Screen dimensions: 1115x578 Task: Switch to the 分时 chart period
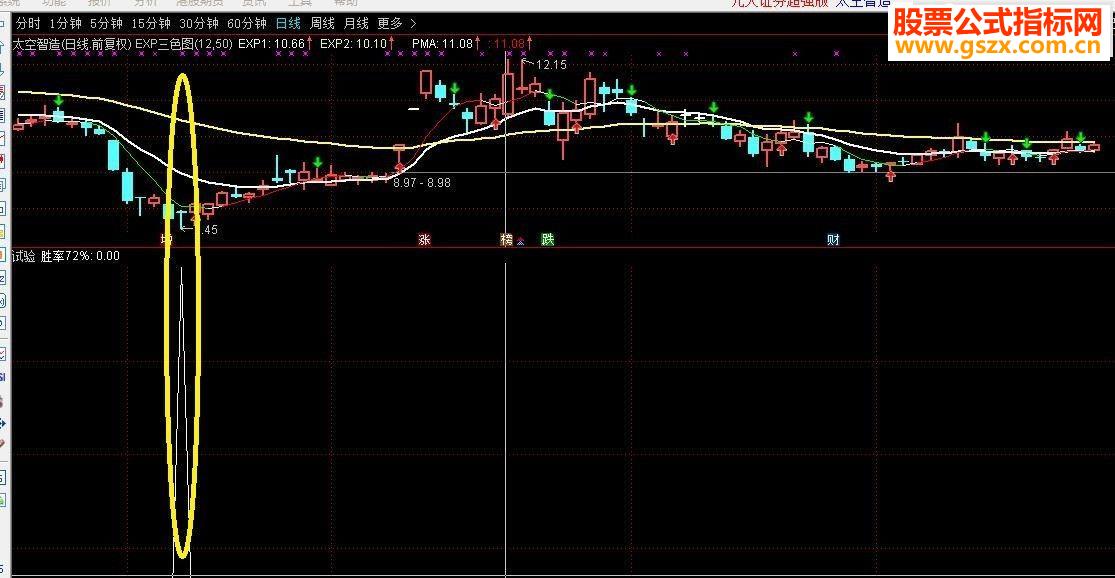[x=28, y=23]
